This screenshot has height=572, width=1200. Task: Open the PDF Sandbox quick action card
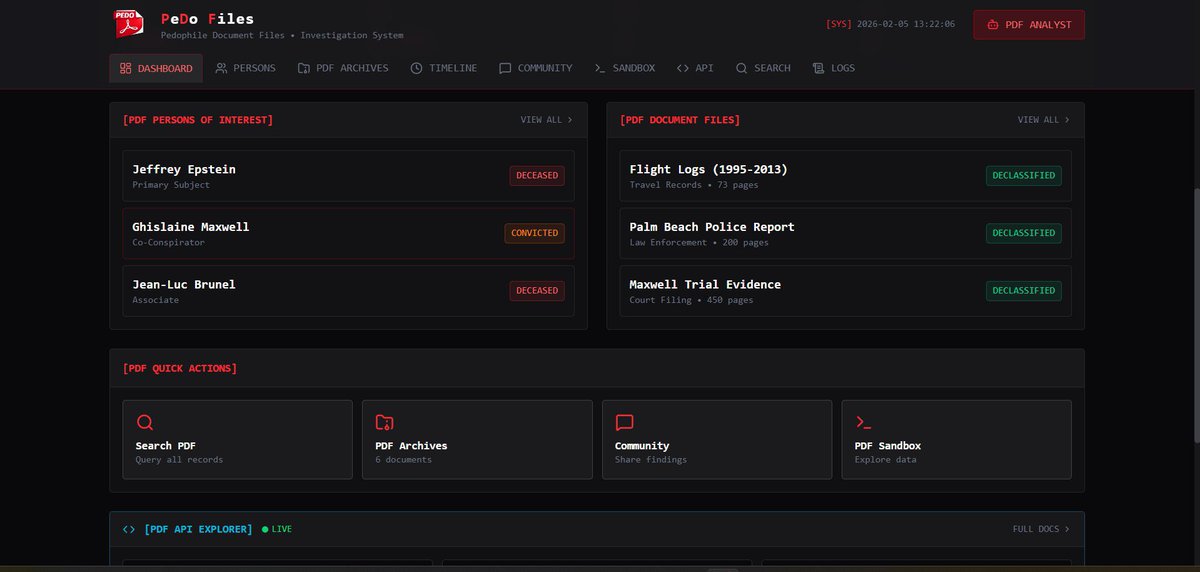[x=957, y=440]
